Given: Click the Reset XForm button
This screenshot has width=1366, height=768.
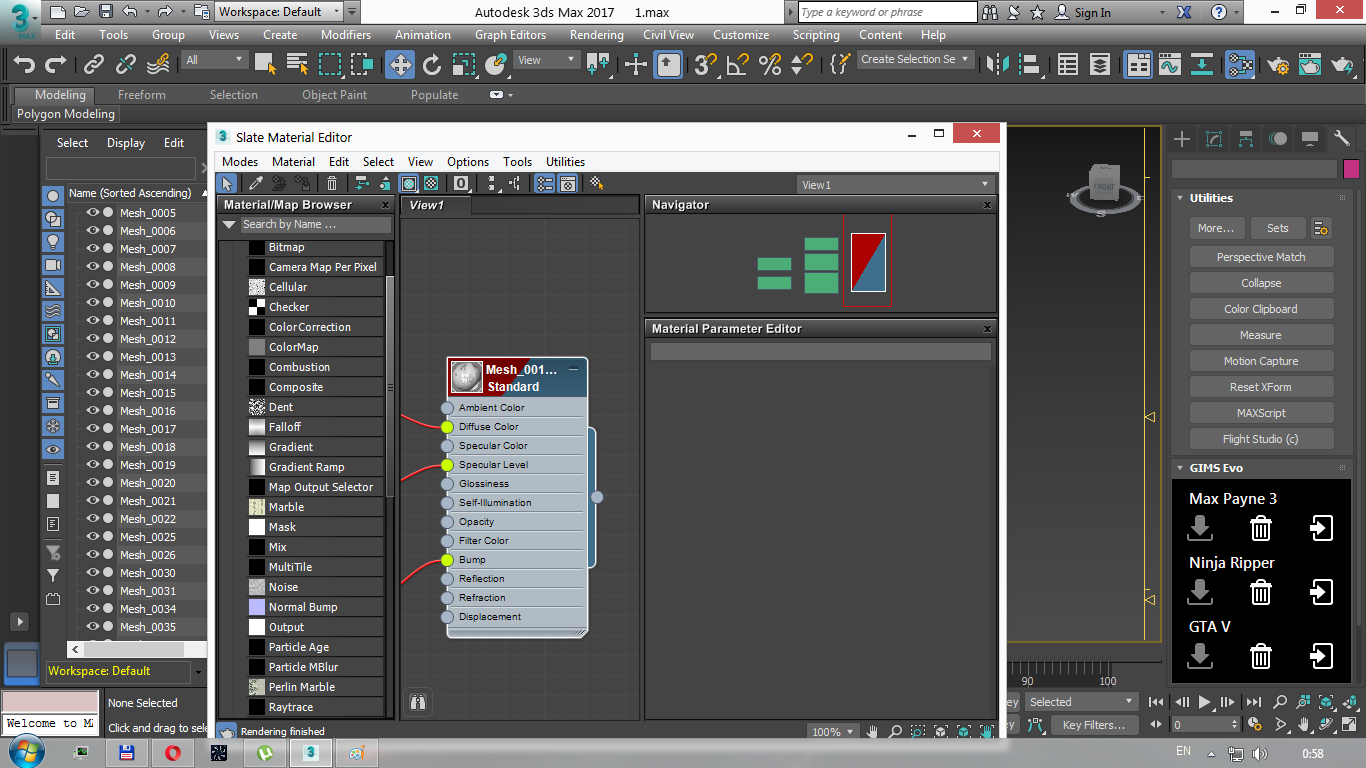Looking at the screenshot, I should click(1260, 387).
